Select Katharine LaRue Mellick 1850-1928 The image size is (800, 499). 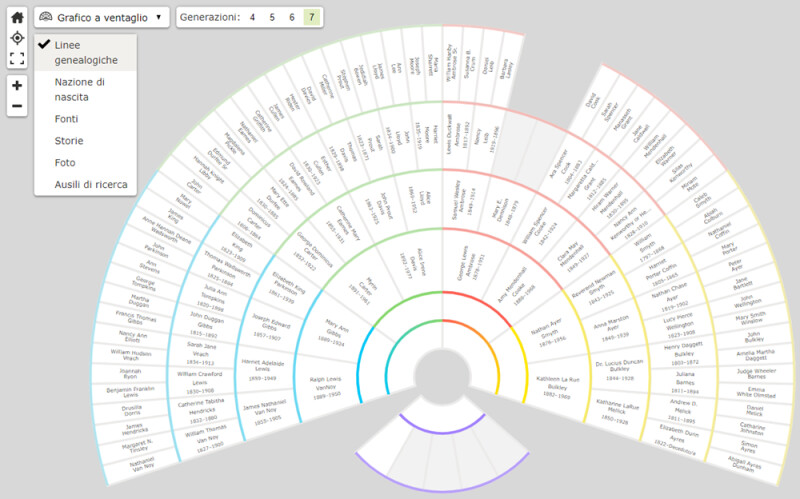point(617,412)
